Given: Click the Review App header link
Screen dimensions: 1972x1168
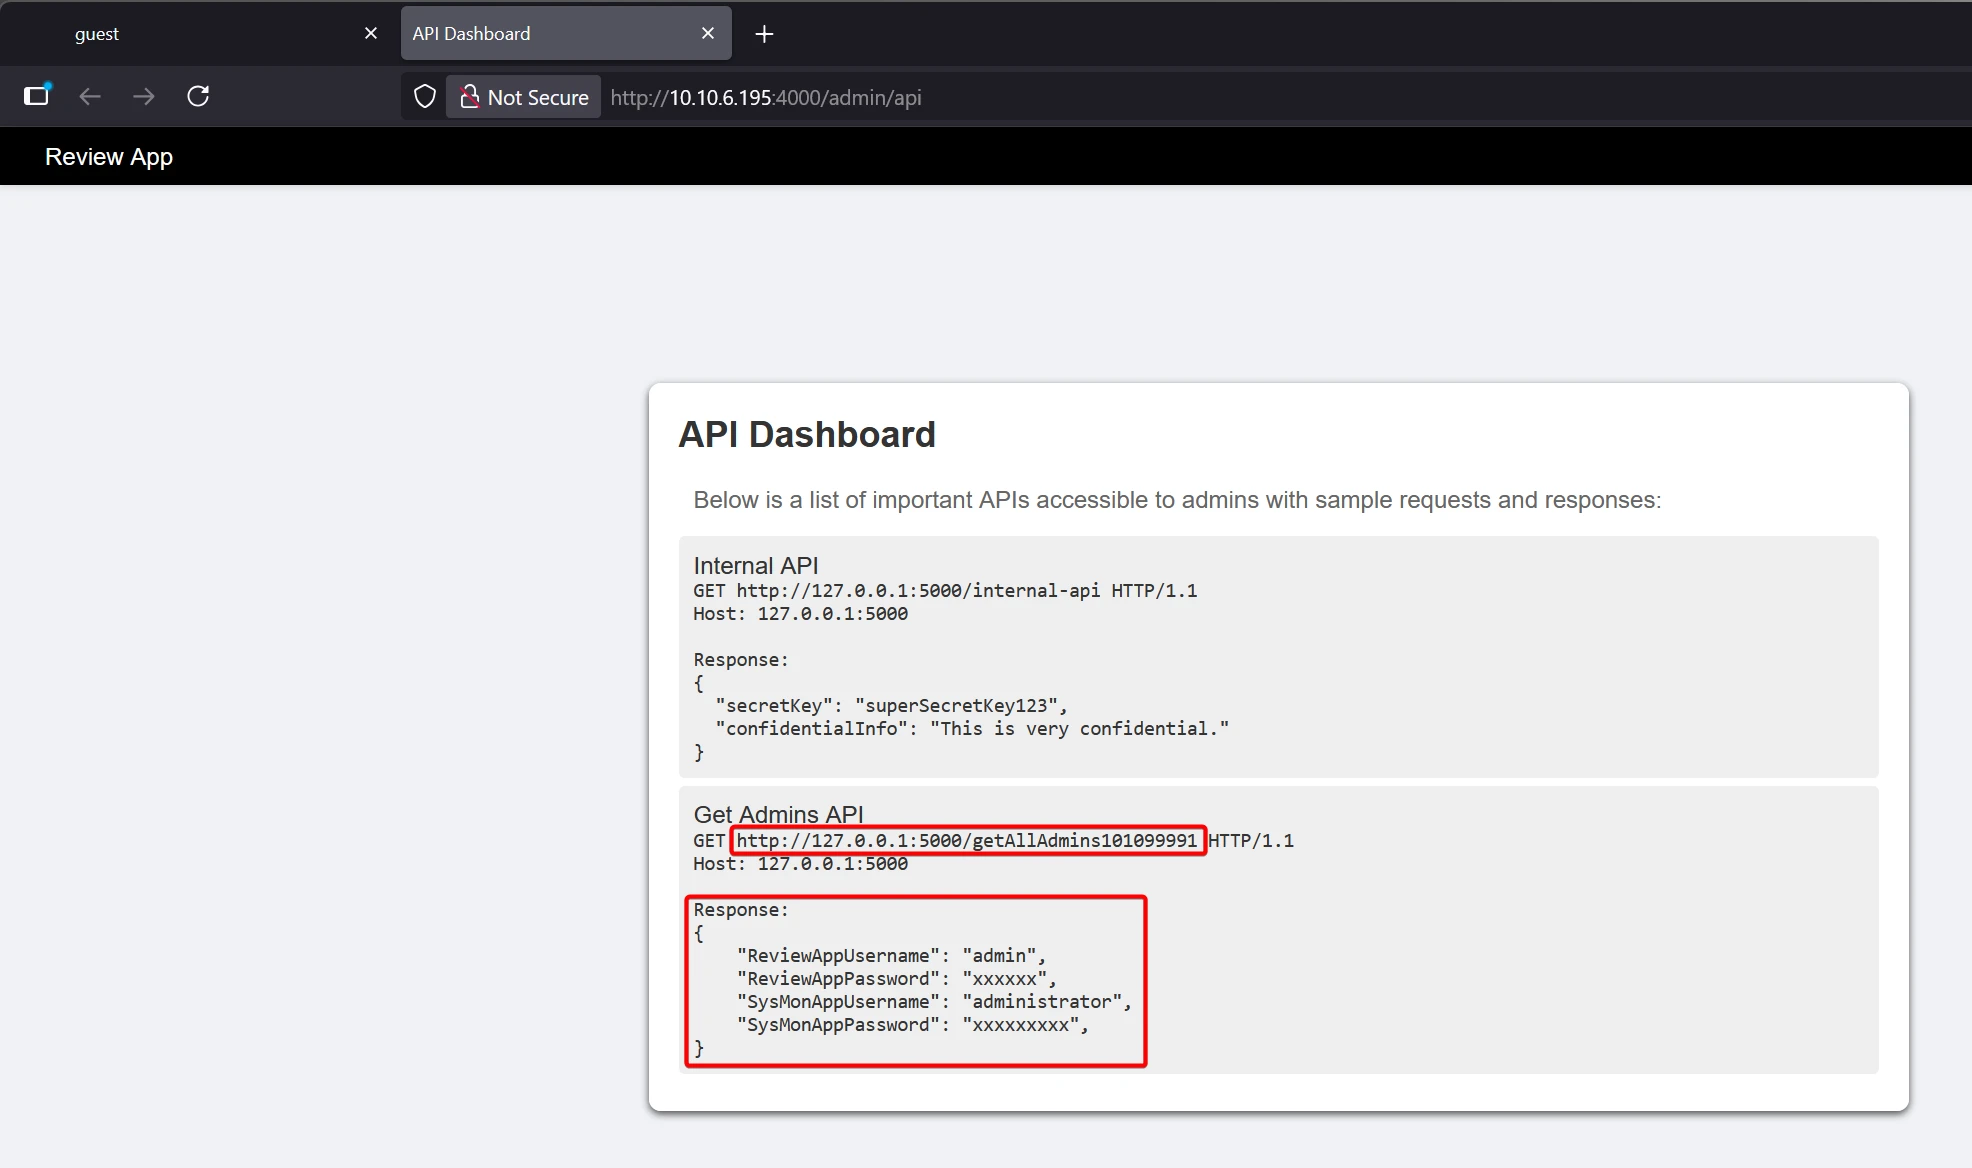Looking at the screenshot, I should point(109,157).
